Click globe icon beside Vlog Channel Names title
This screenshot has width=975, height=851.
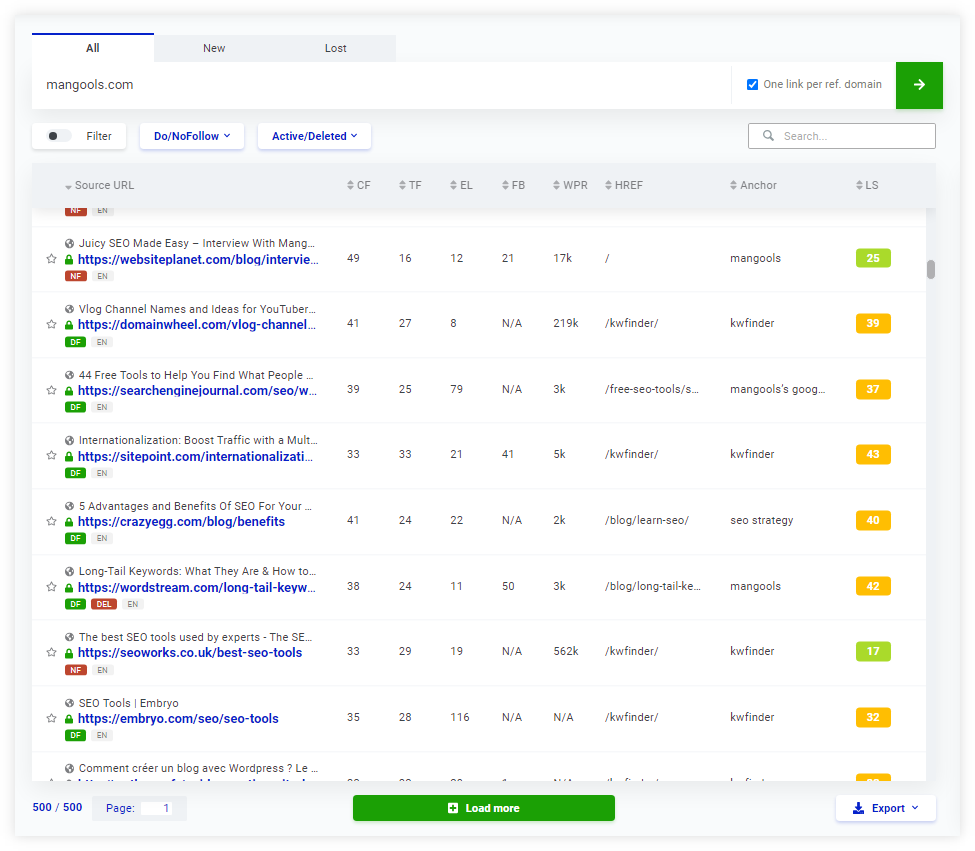pyautogui.click(x=70, y=309)
